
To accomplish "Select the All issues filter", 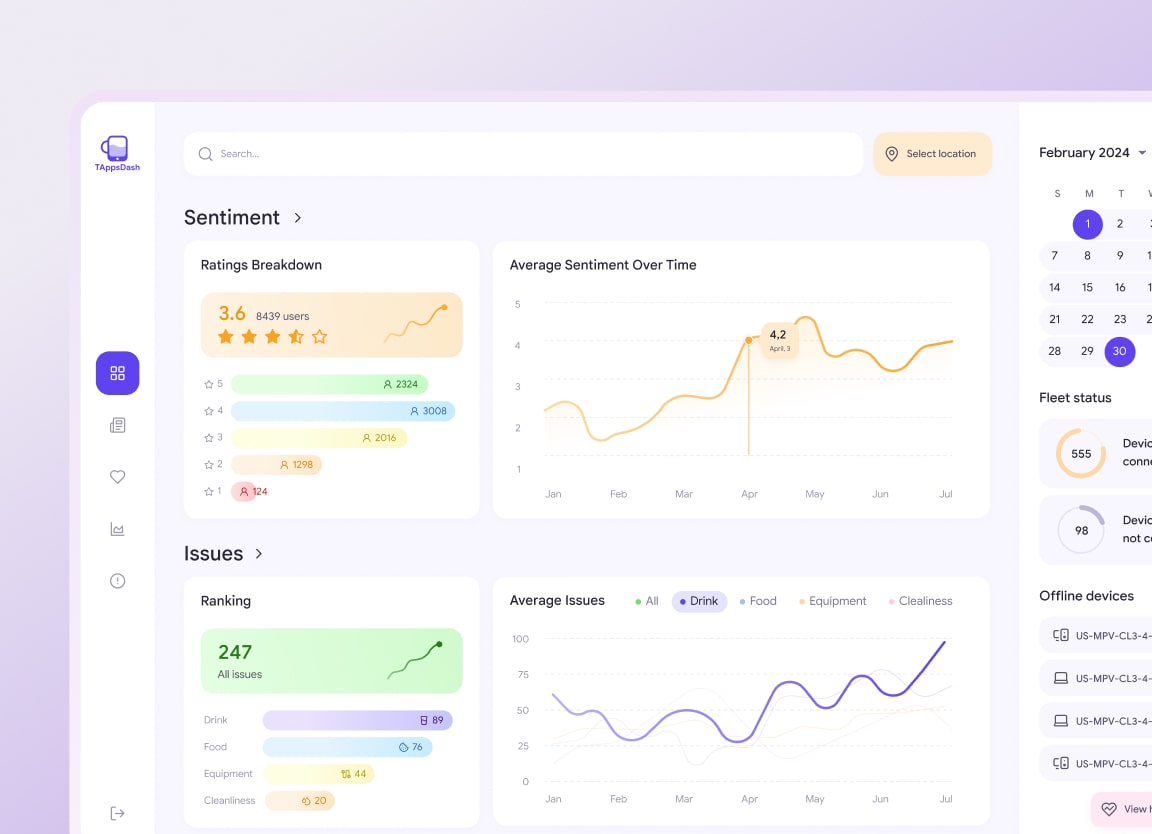I will click(x=647, y=601).
